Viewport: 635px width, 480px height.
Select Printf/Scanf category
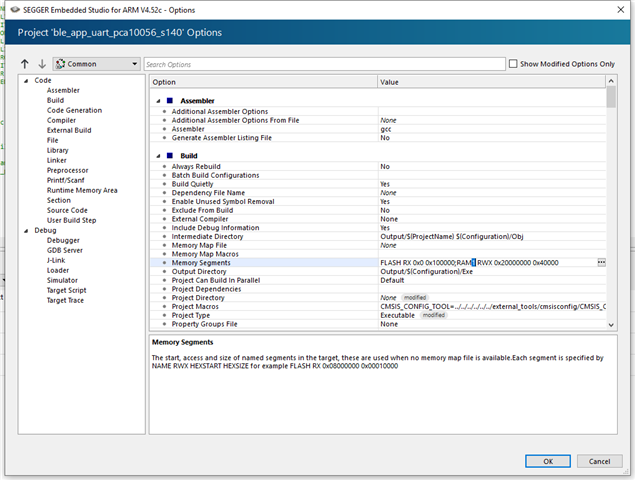coord(66,180)
